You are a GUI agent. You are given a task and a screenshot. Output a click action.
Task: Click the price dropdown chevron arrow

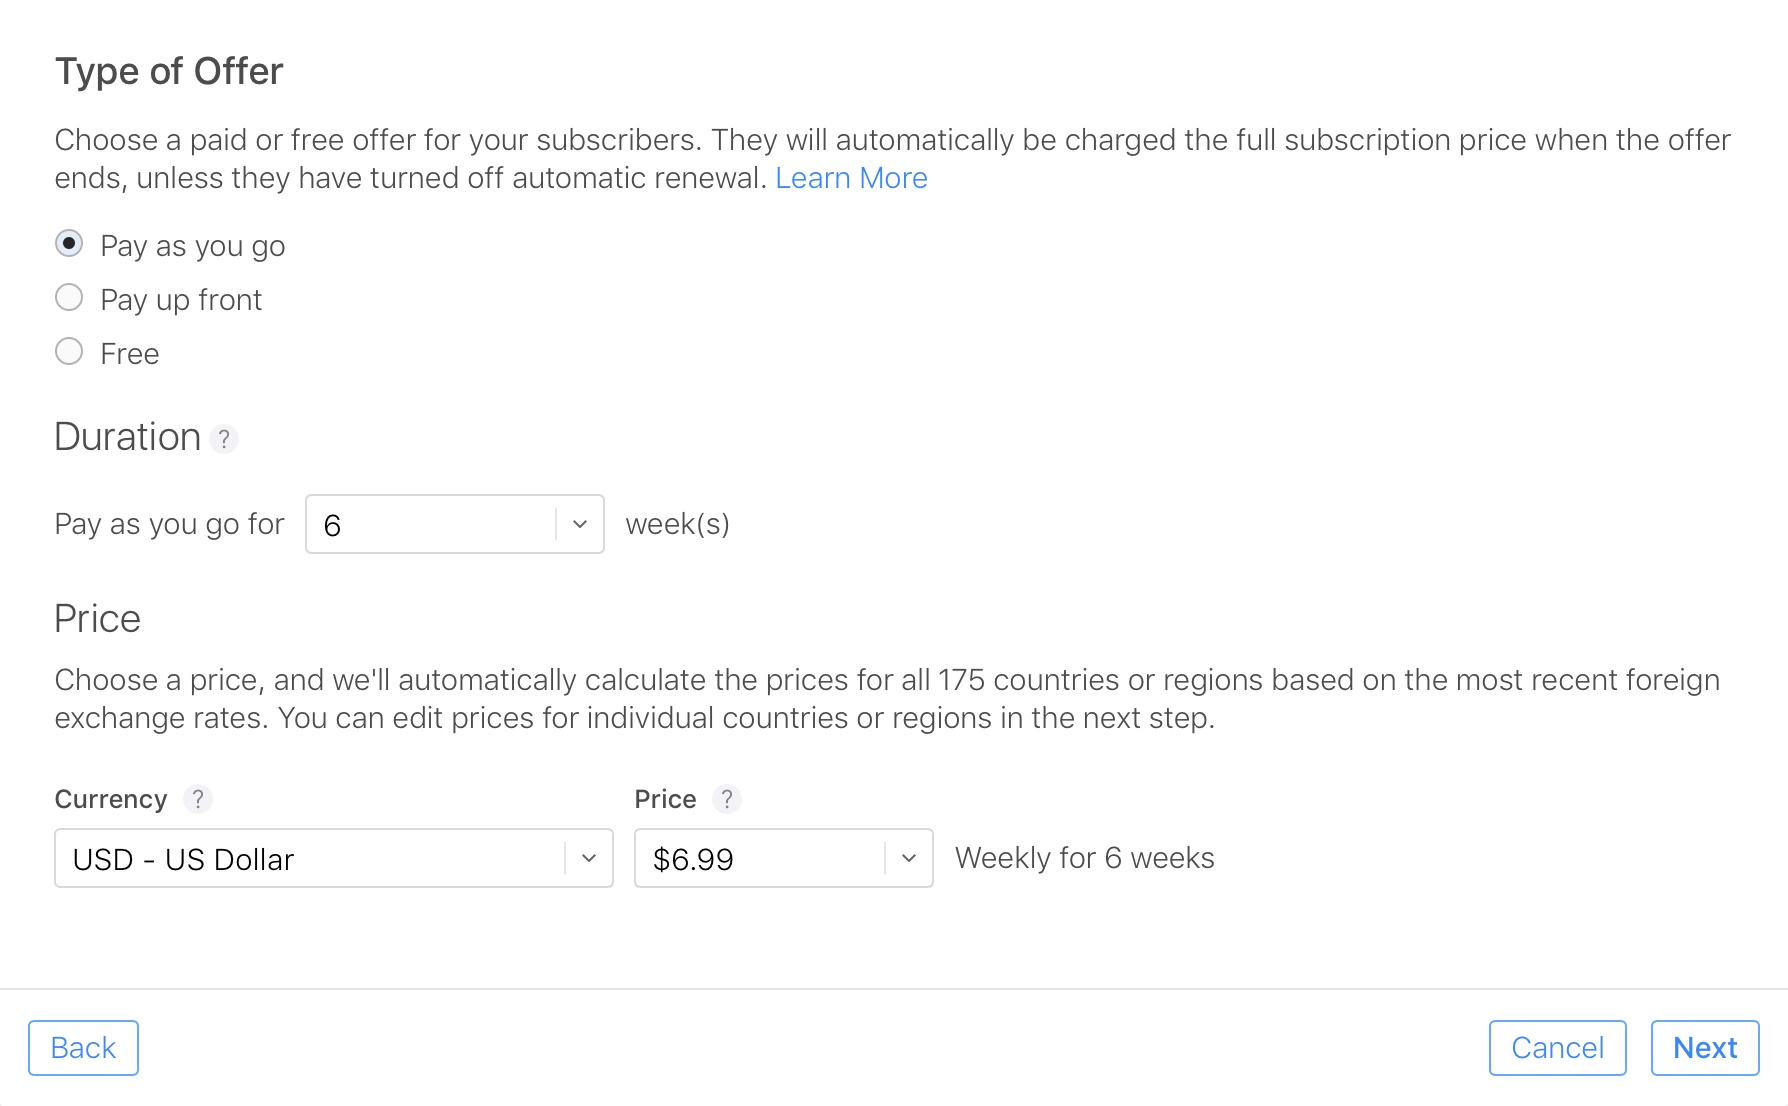coord(909,858)
